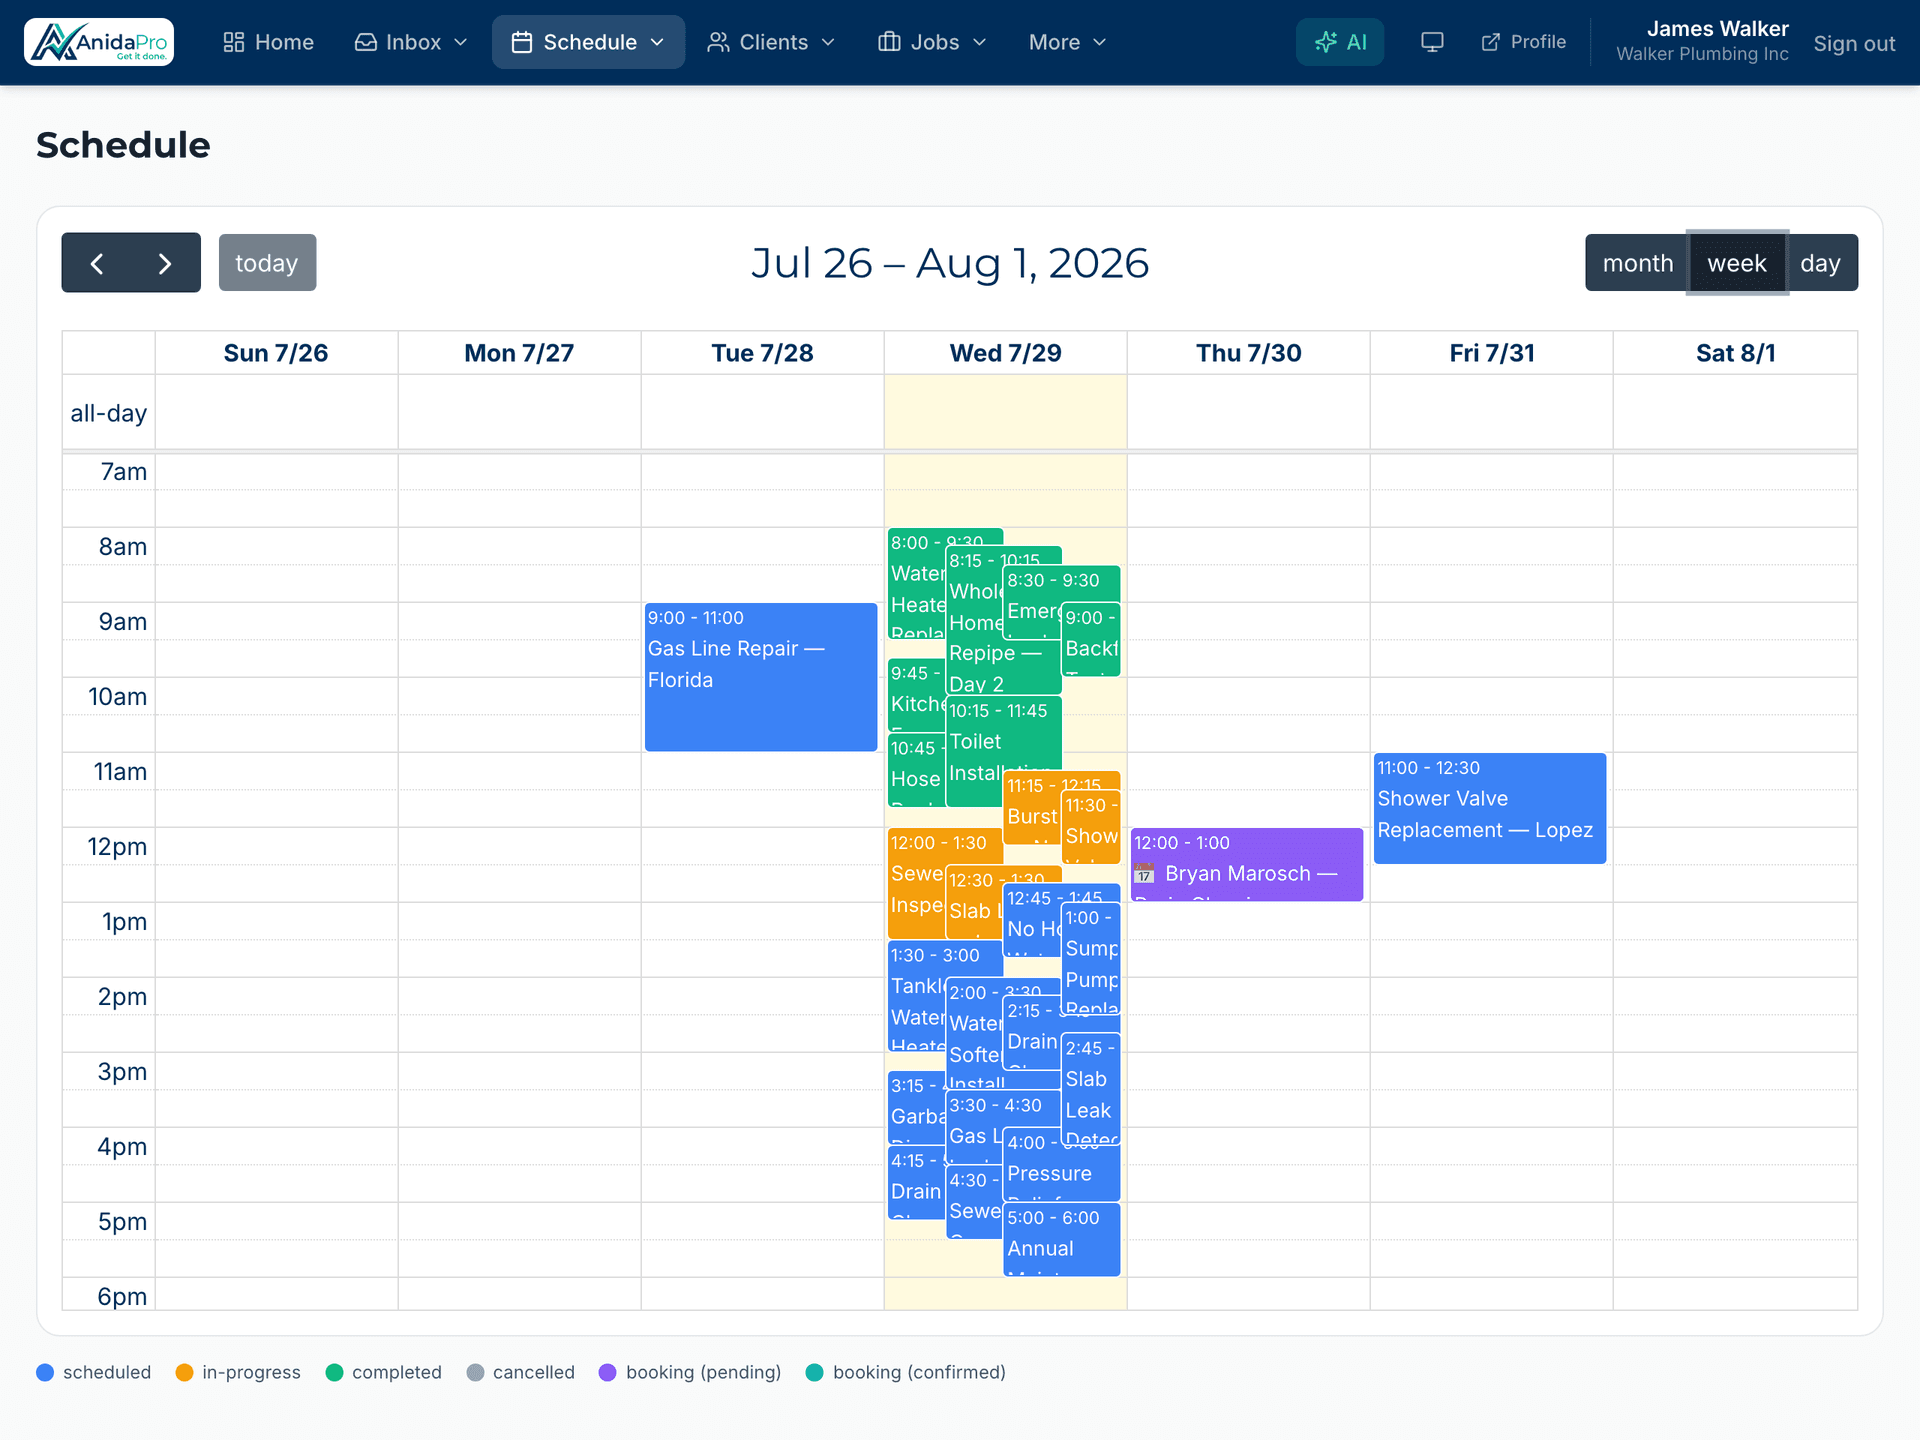Open the Shower Valve Replacement — Lopez event
Viewport: 1920px width, 1440px height.
pyautogui.click(x=1490, y=808)
